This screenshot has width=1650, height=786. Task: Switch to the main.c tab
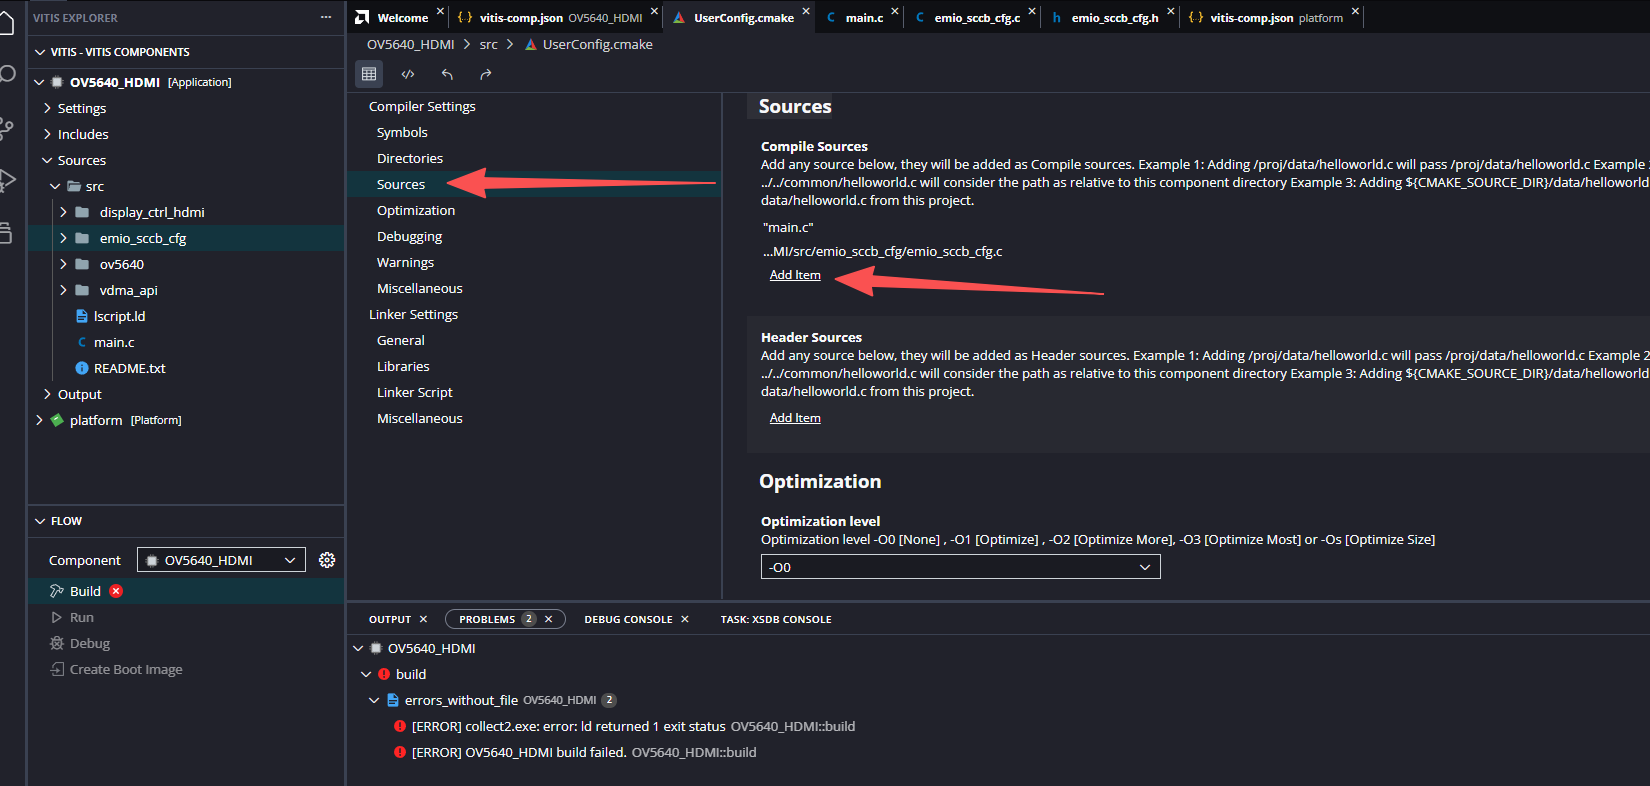tap(864, 18)
